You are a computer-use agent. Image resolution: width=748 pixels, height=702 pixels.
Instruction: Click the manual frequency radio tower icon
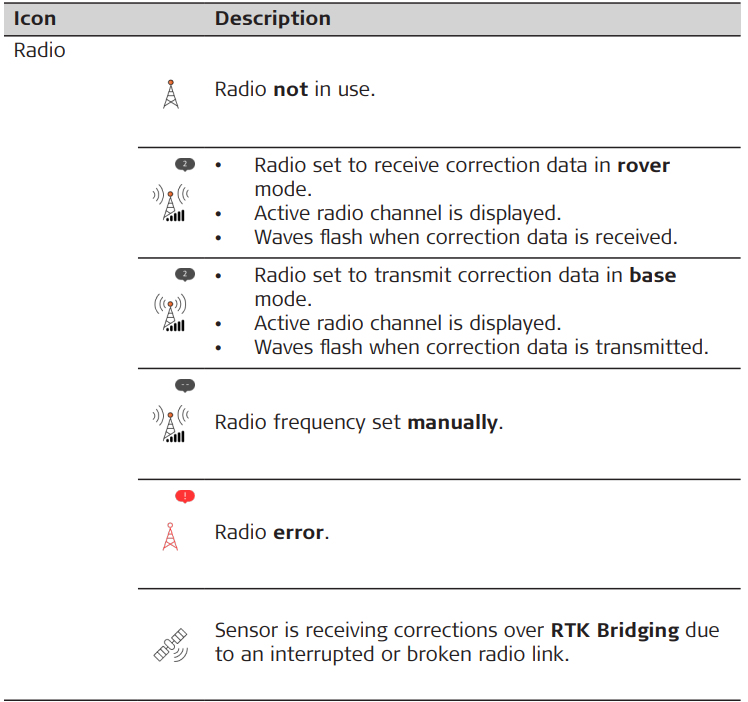coord(171,423)
